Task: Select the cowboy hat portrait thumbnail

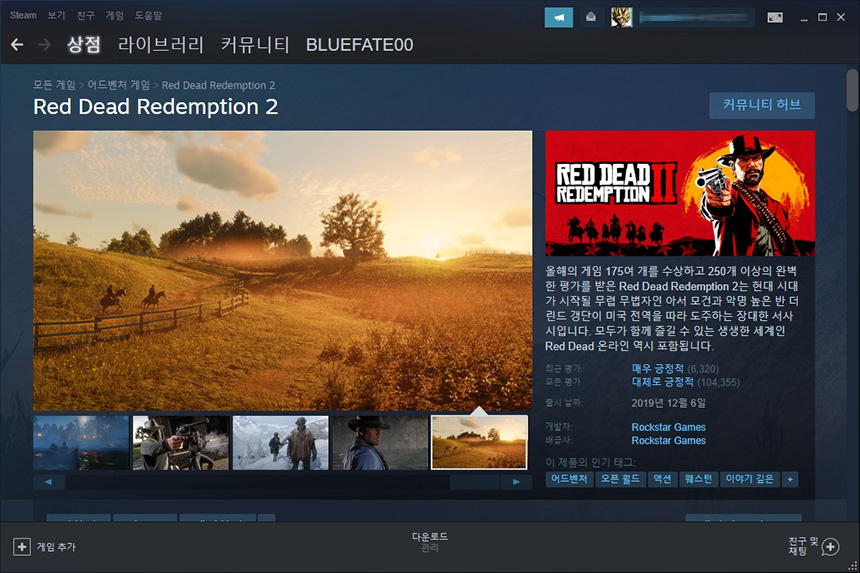Action: click(380, 442)
